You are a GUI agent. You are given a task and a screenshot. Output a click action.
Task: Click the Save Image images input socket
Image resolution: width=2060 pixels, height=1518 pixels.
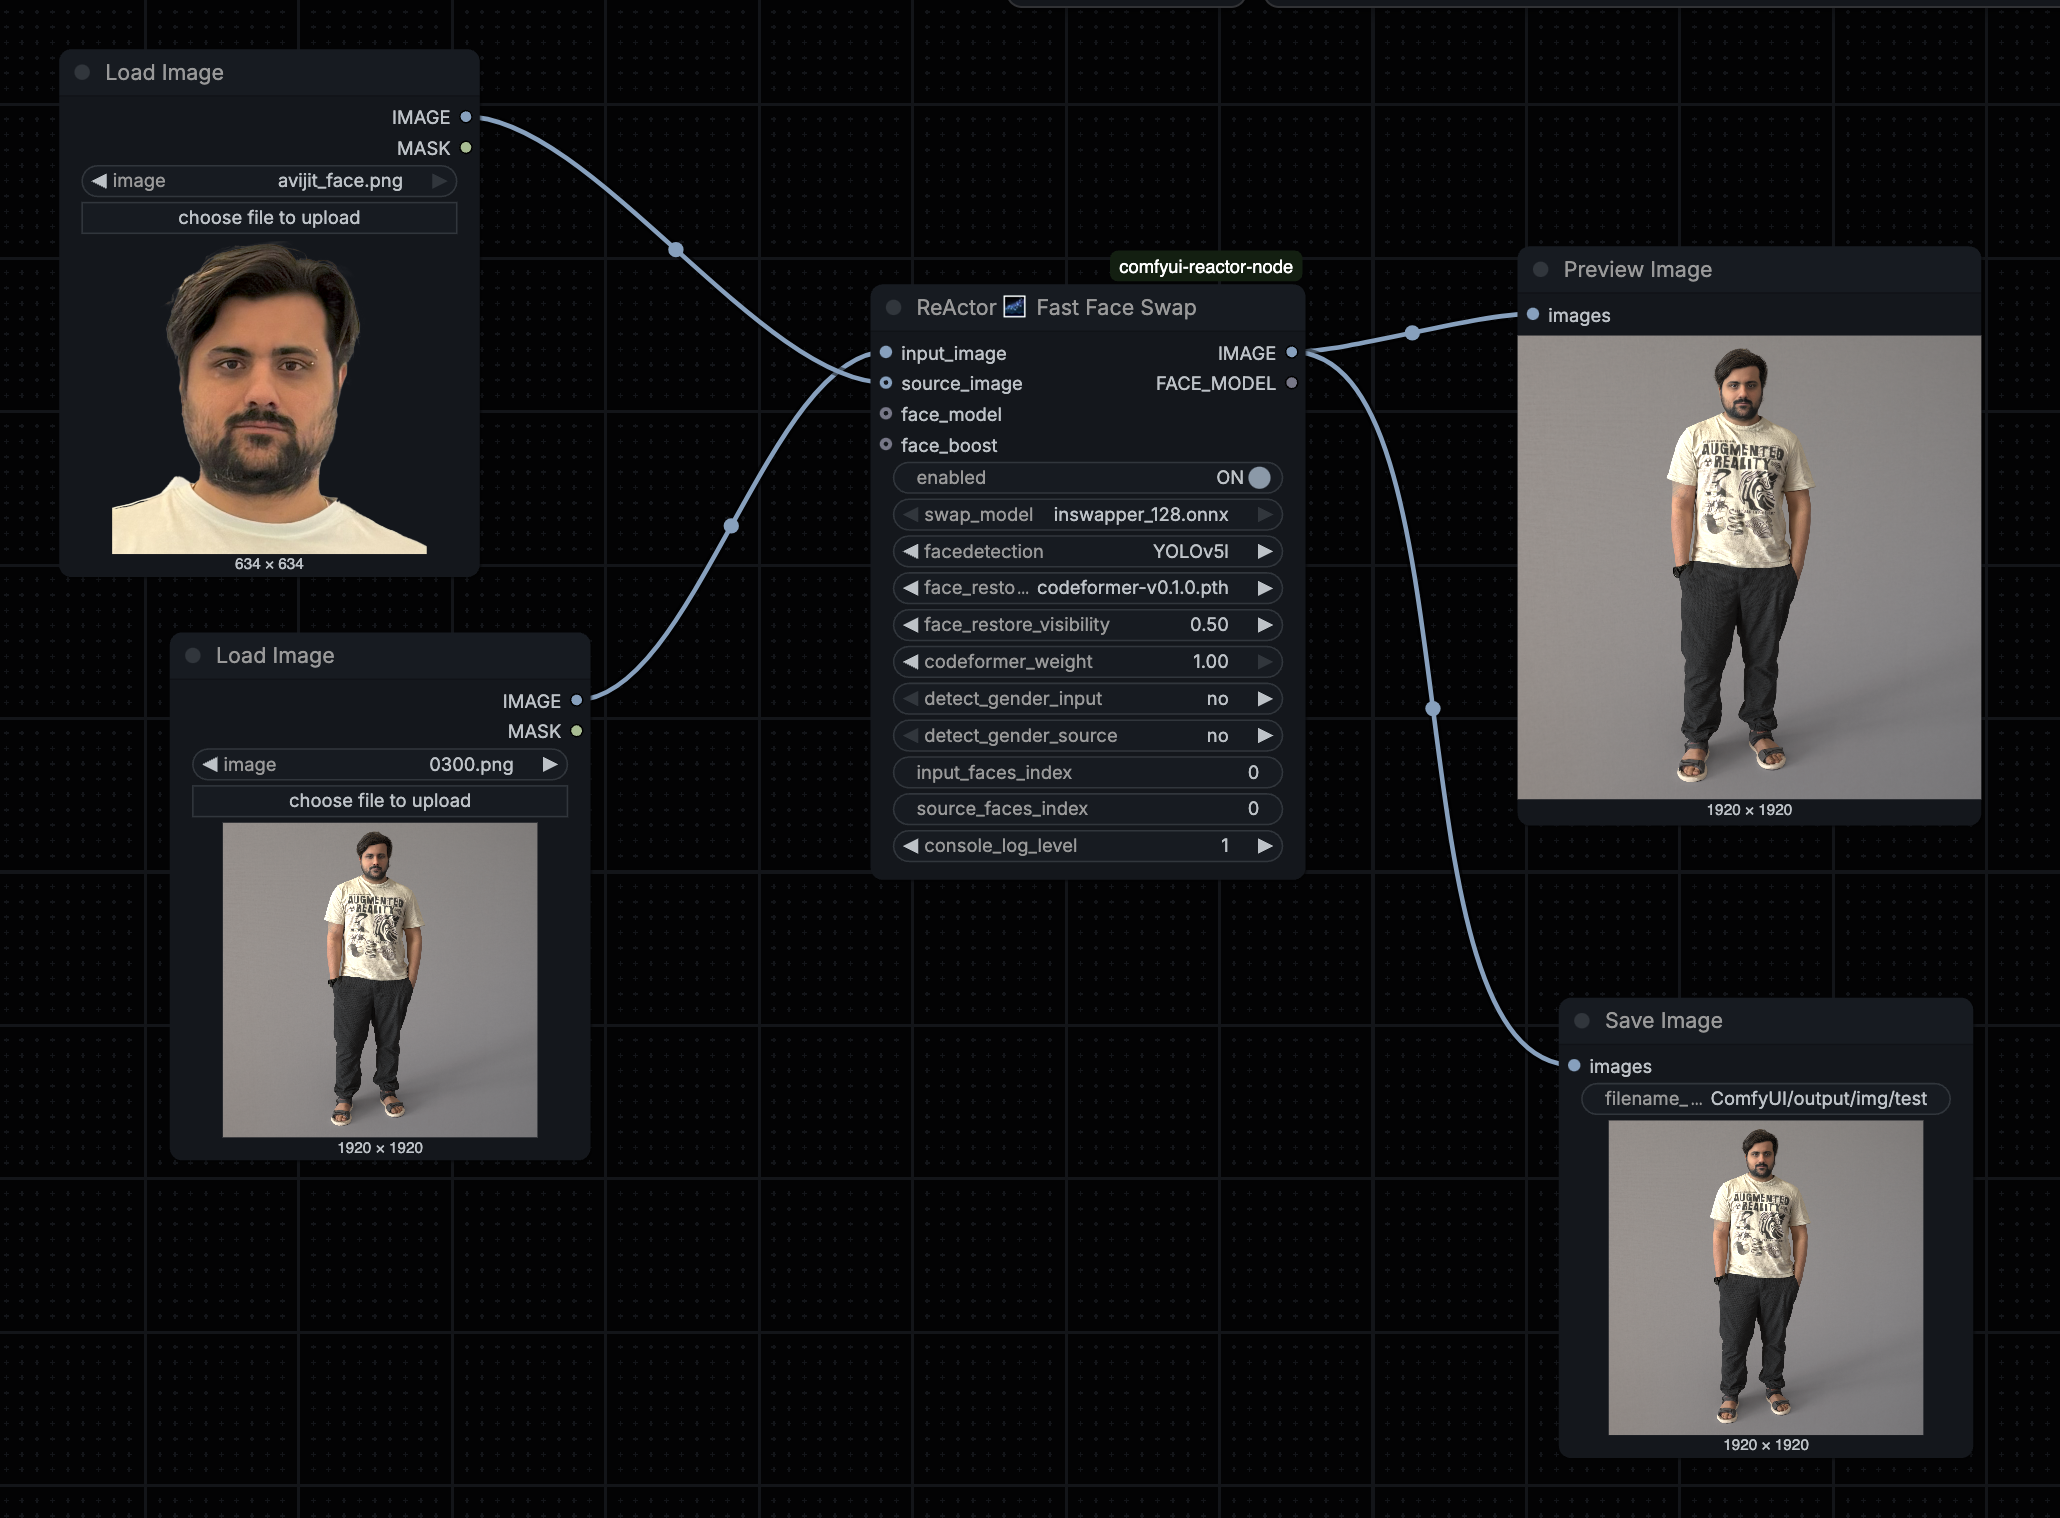coord(1574,1066)
